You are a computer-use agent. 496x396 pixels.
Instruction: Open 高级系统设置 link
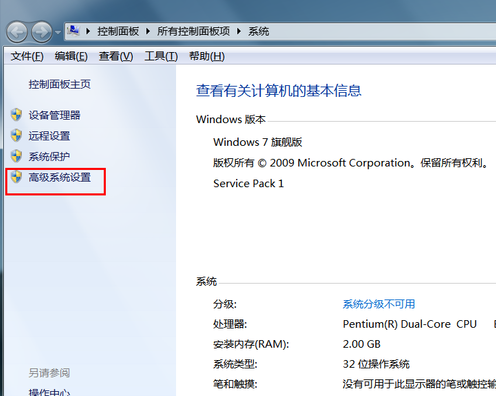[x=59, y=177]
